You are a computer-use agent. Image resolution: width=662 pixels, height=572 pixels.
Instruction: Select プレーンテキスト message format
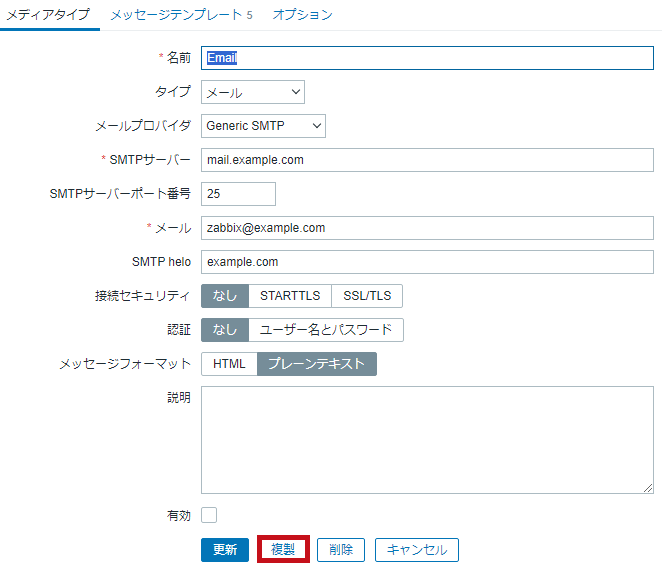click(x=317, y=364)
